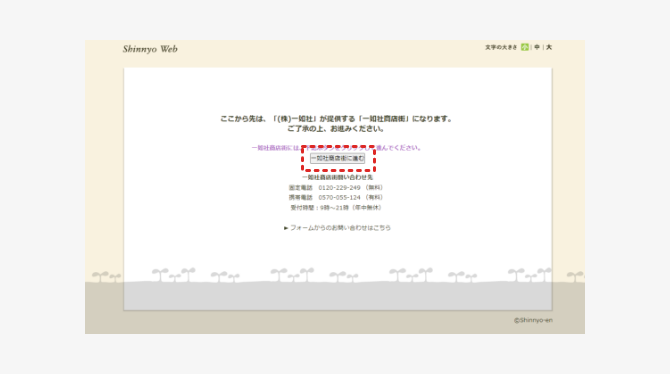670x374 pixels.
Task: Open the フォームからのお問い合わせはこちら link
Action: click(341, 228)
